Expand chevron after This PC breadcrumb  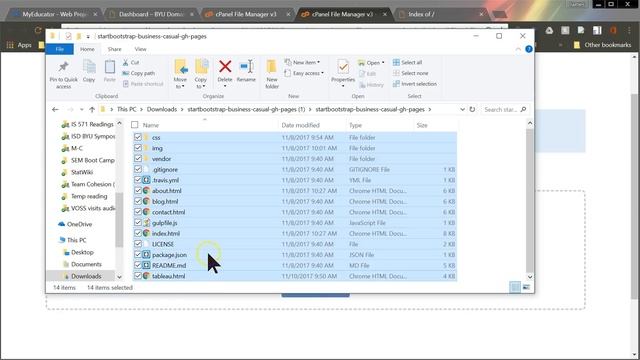click(142, 109)
